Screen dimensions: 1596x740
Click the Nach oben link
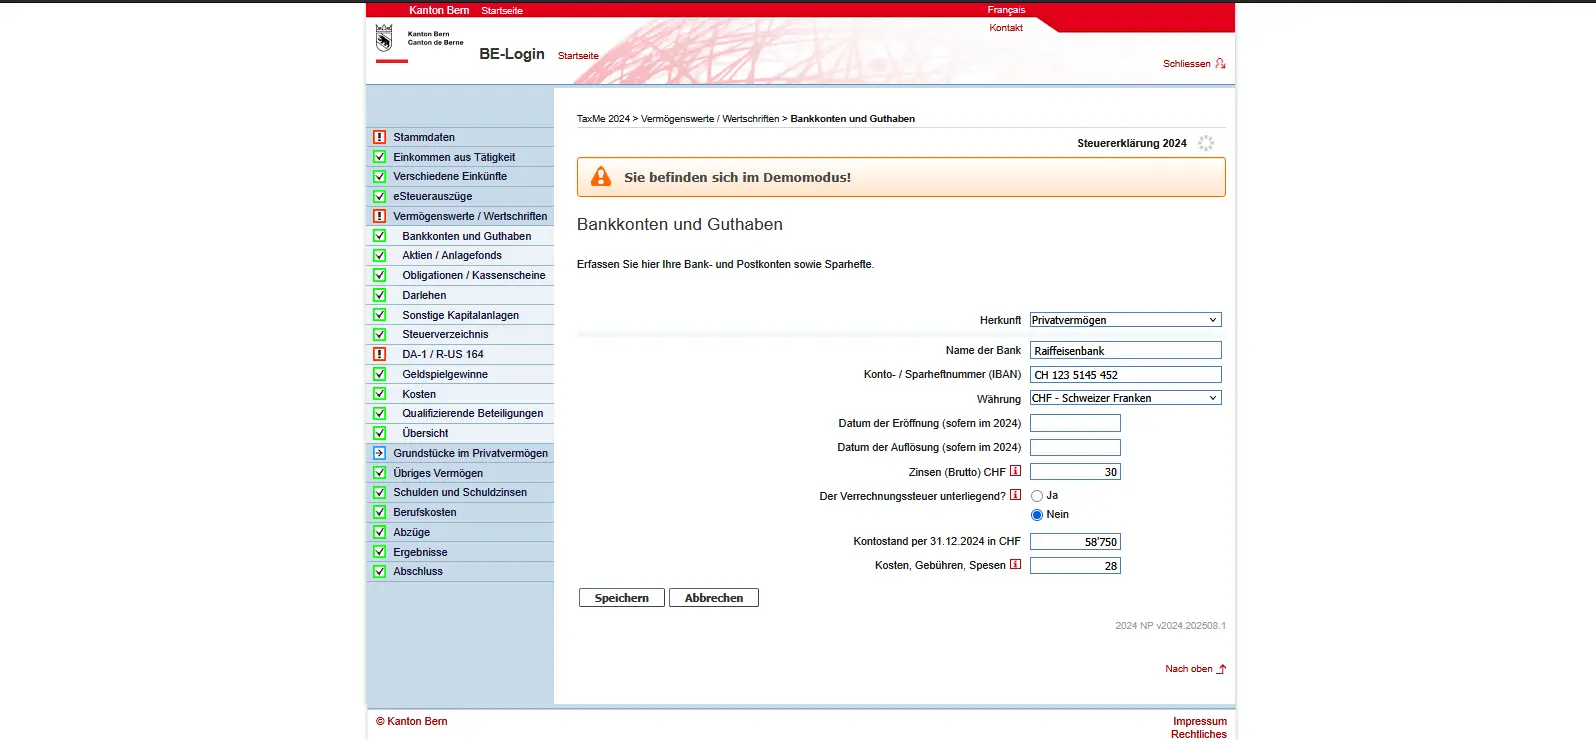tap(1189, 669)
